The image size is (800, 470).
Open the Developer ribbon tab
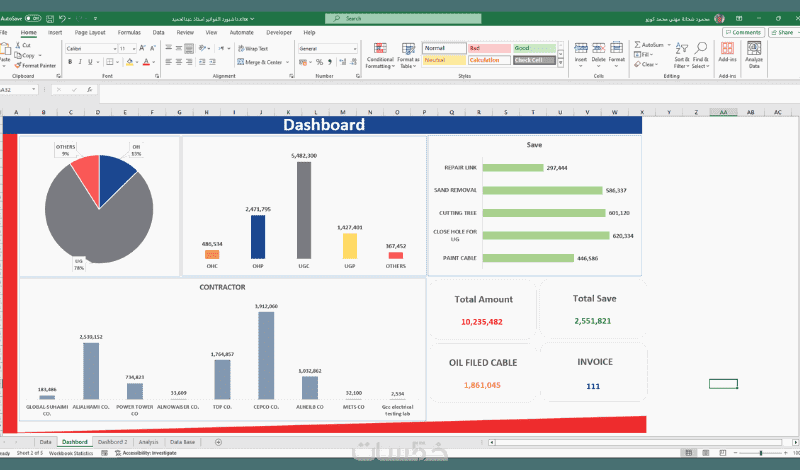coord(279,32)
